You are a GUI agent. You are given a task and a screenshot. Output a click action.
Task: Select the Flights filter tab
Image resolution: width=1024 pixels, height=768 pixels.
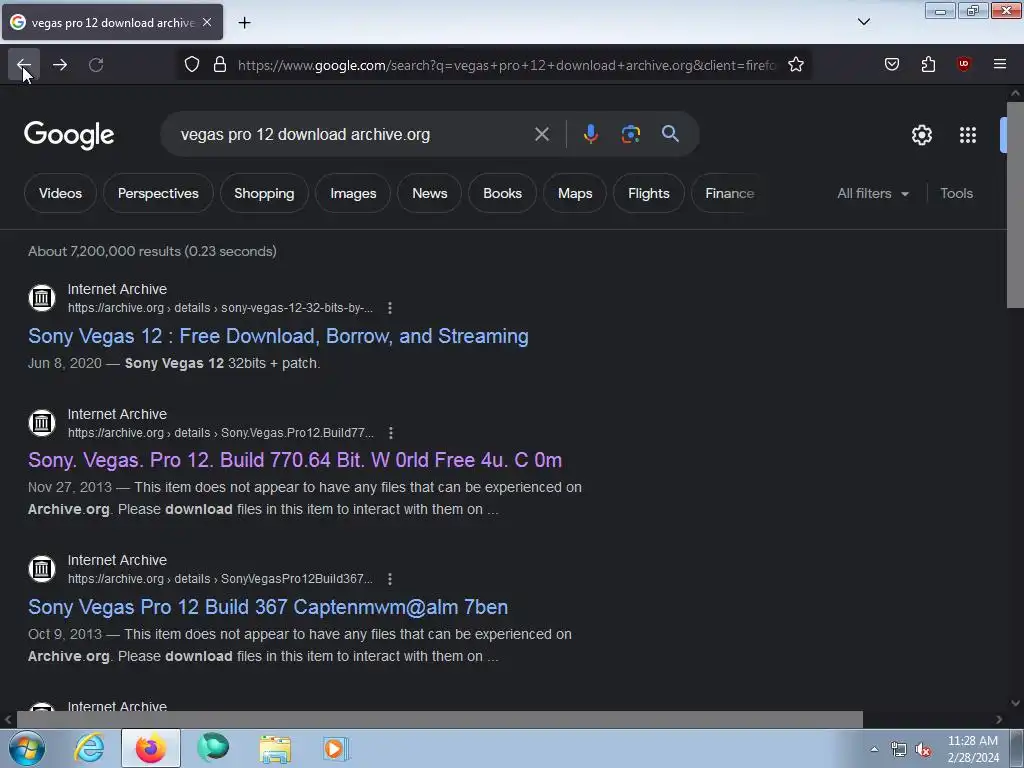(x=648, y=193)
